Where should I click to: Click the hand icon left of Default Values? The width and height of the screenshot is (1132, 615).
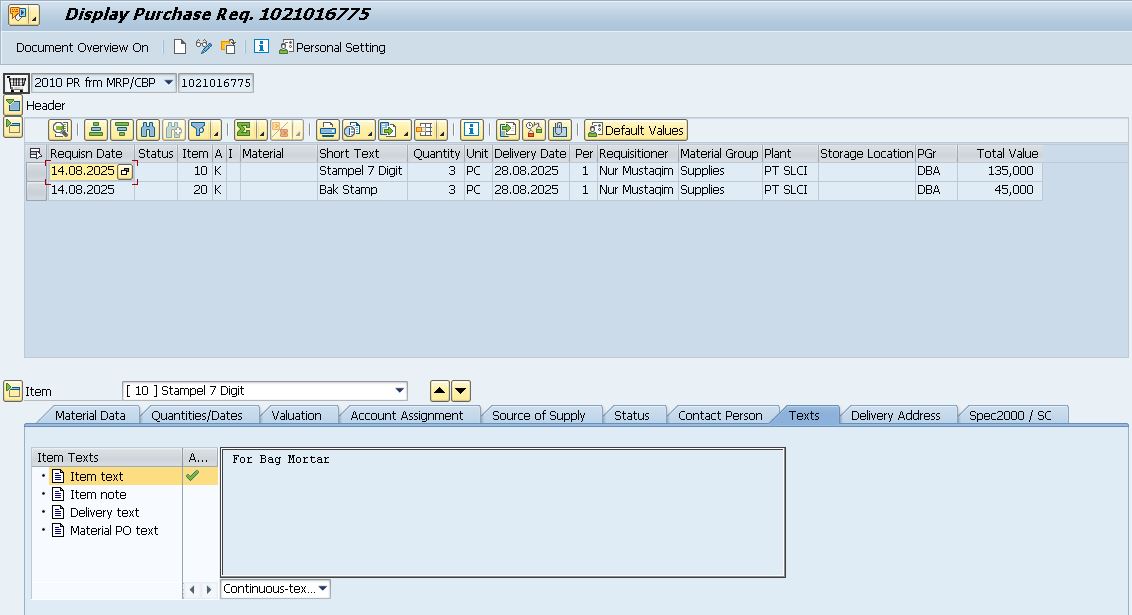click(560, 130)
